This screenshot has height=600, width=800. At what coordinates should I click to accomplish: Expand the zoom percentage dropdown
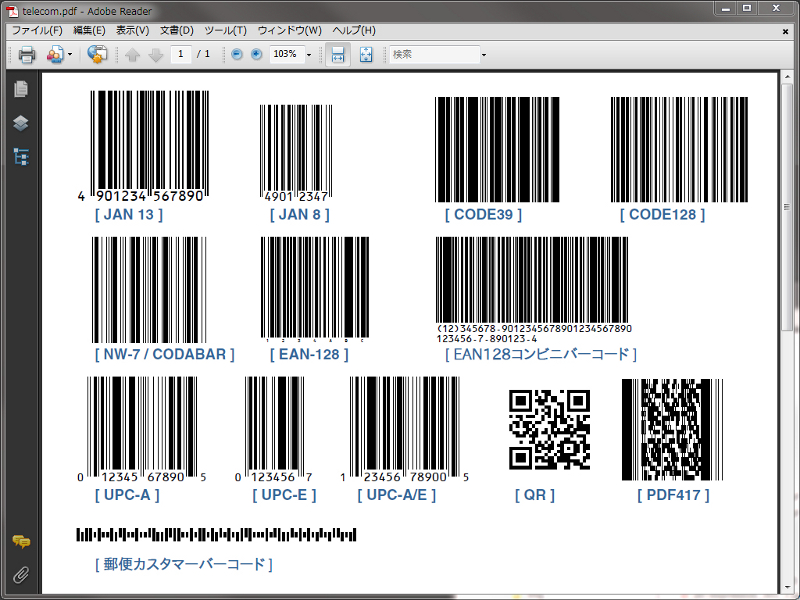[309, 55]
